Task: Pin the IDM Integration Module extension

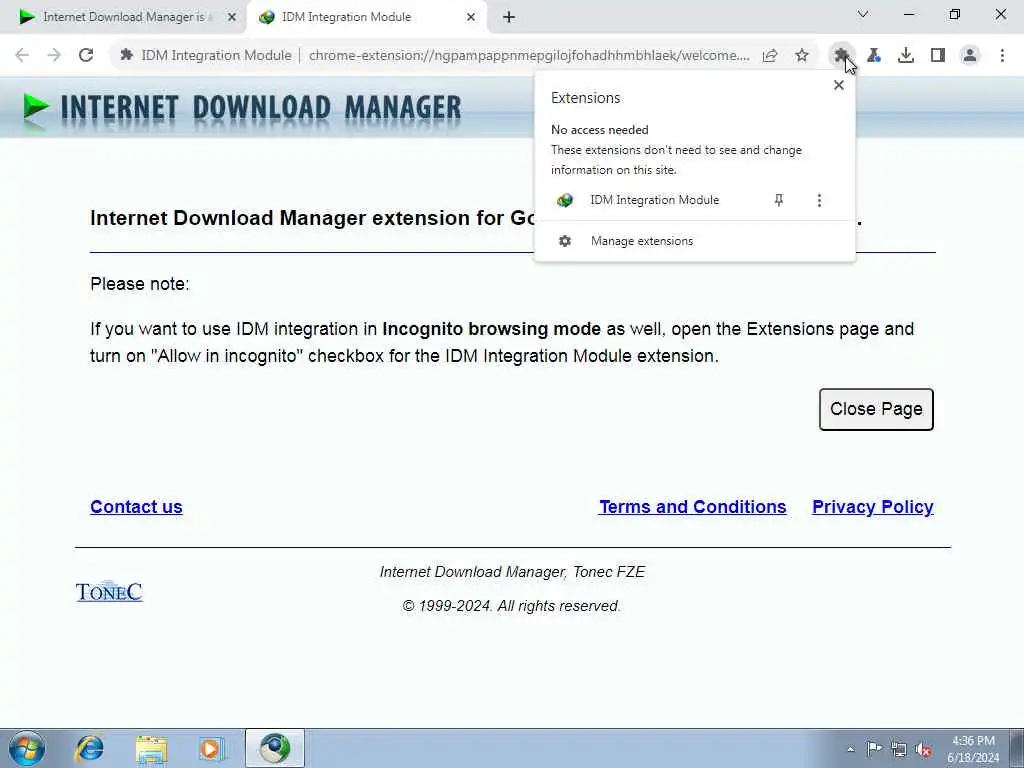Action: coord(778,200)
